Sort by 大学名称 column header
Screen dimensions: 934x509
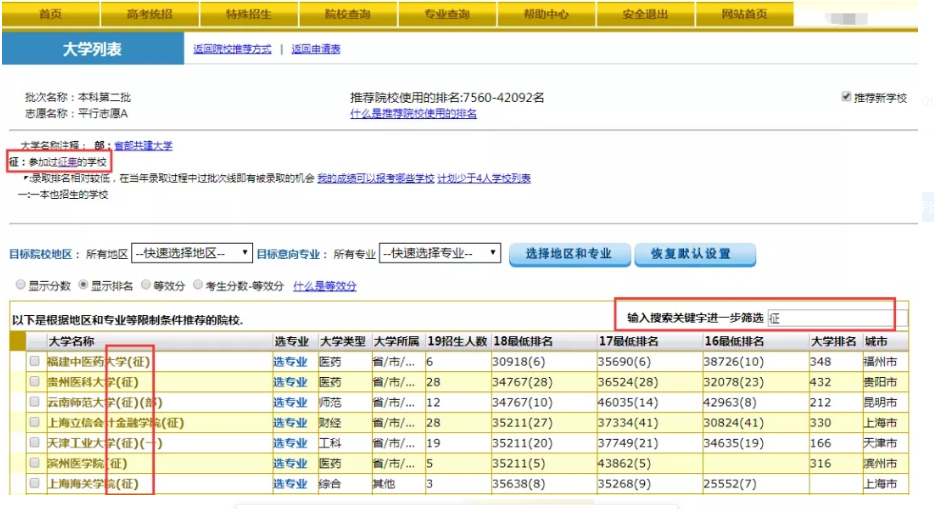coord(71,341)
